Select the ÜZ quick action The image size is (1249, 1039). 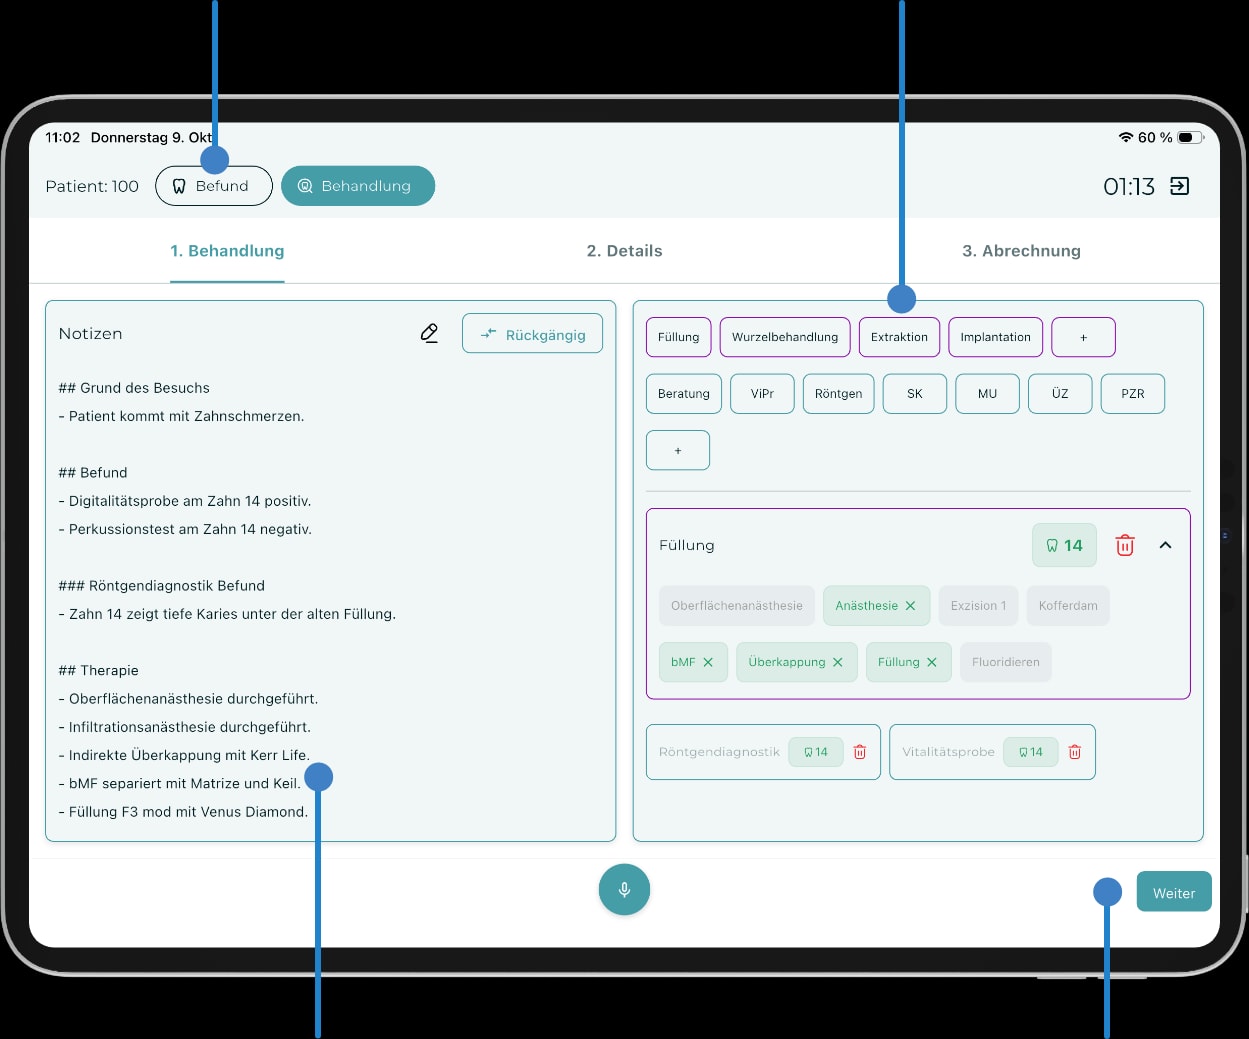point(1060,394)
